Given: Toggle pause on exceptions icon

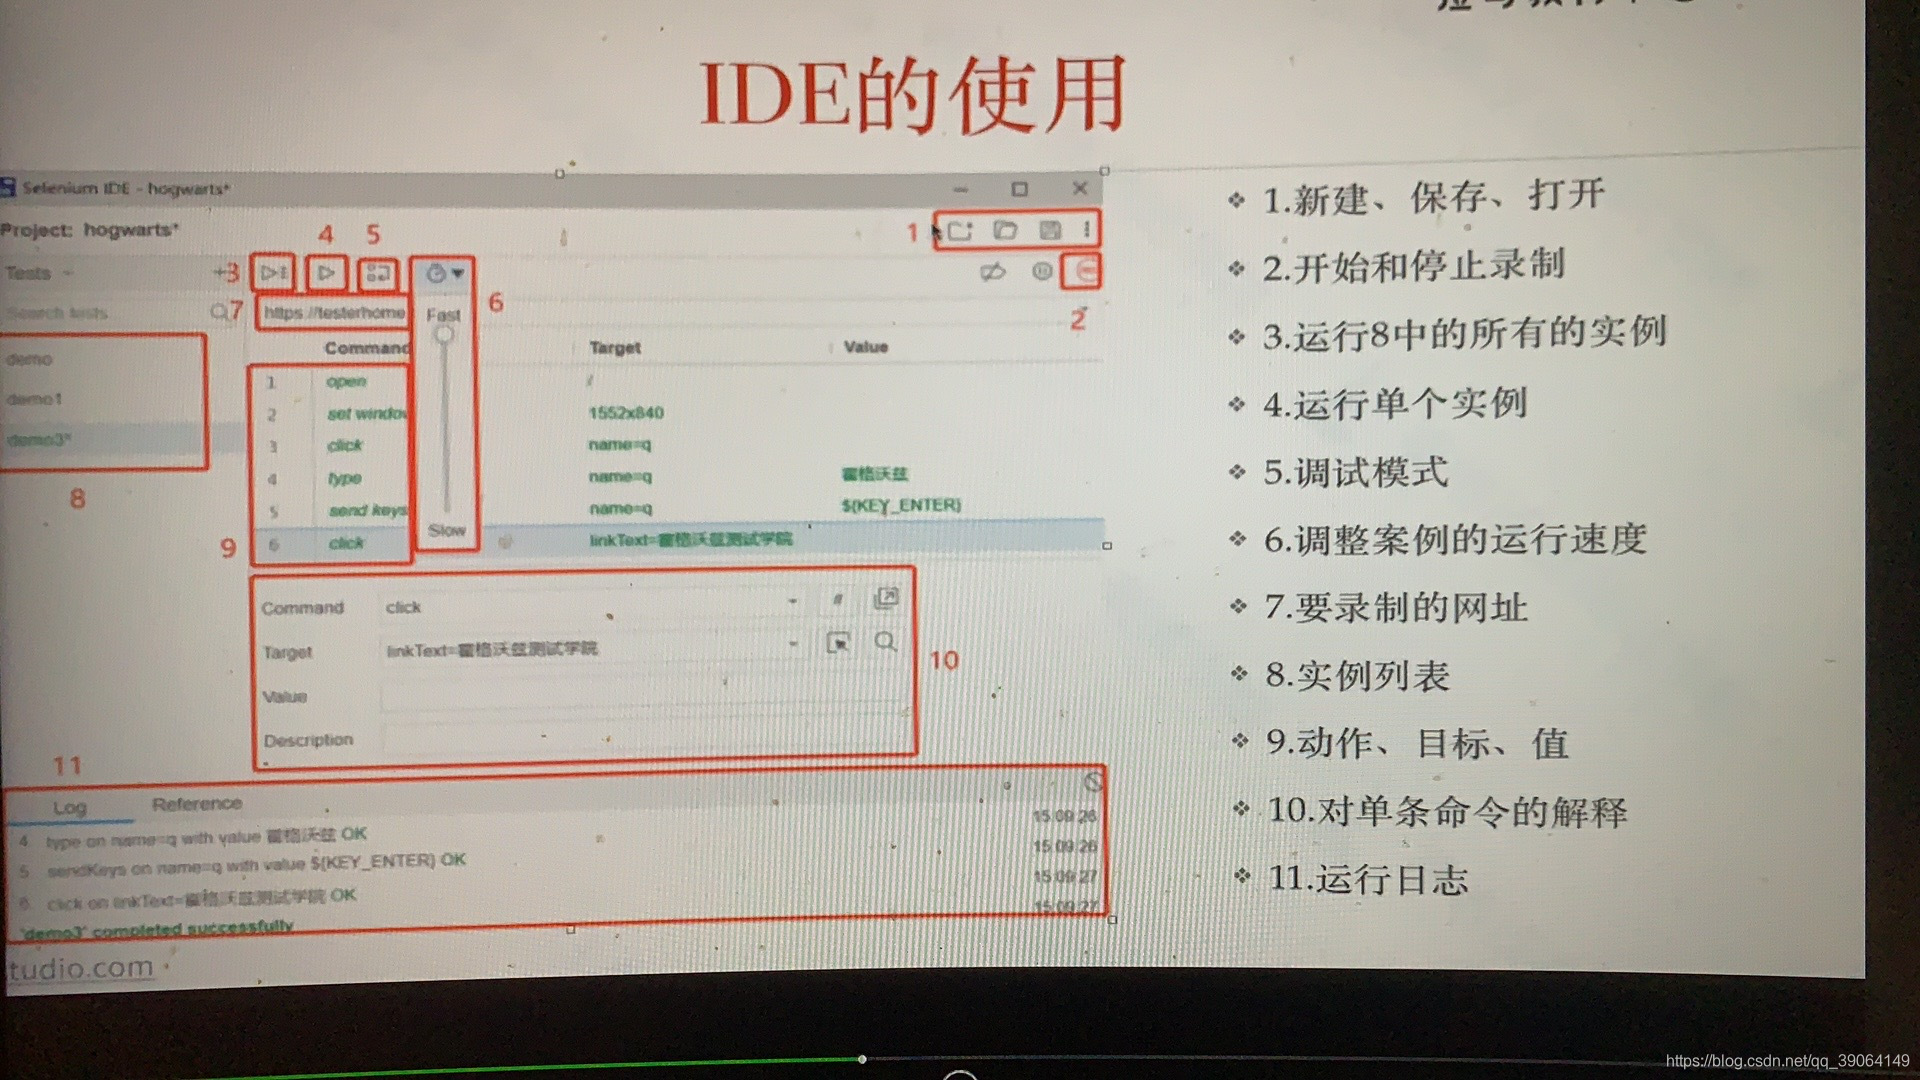Looking at the screenshot, I should pyautogui.click(x=1041, y=271).
